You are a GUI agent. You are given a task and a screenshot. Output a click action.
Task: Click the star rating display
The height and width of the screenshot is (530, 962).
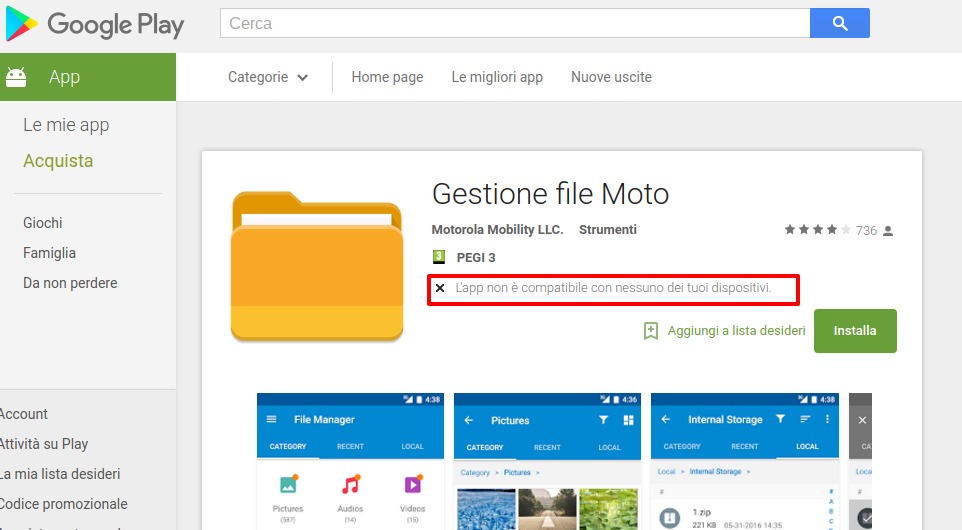[817, 229]
